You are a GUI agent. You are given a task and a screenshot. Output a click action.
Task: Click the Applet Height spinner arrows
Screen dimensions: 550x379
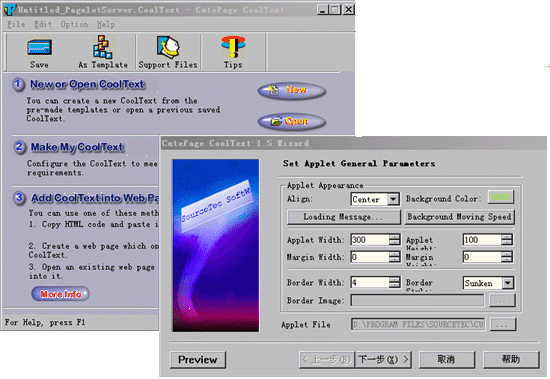click(507, 240)
